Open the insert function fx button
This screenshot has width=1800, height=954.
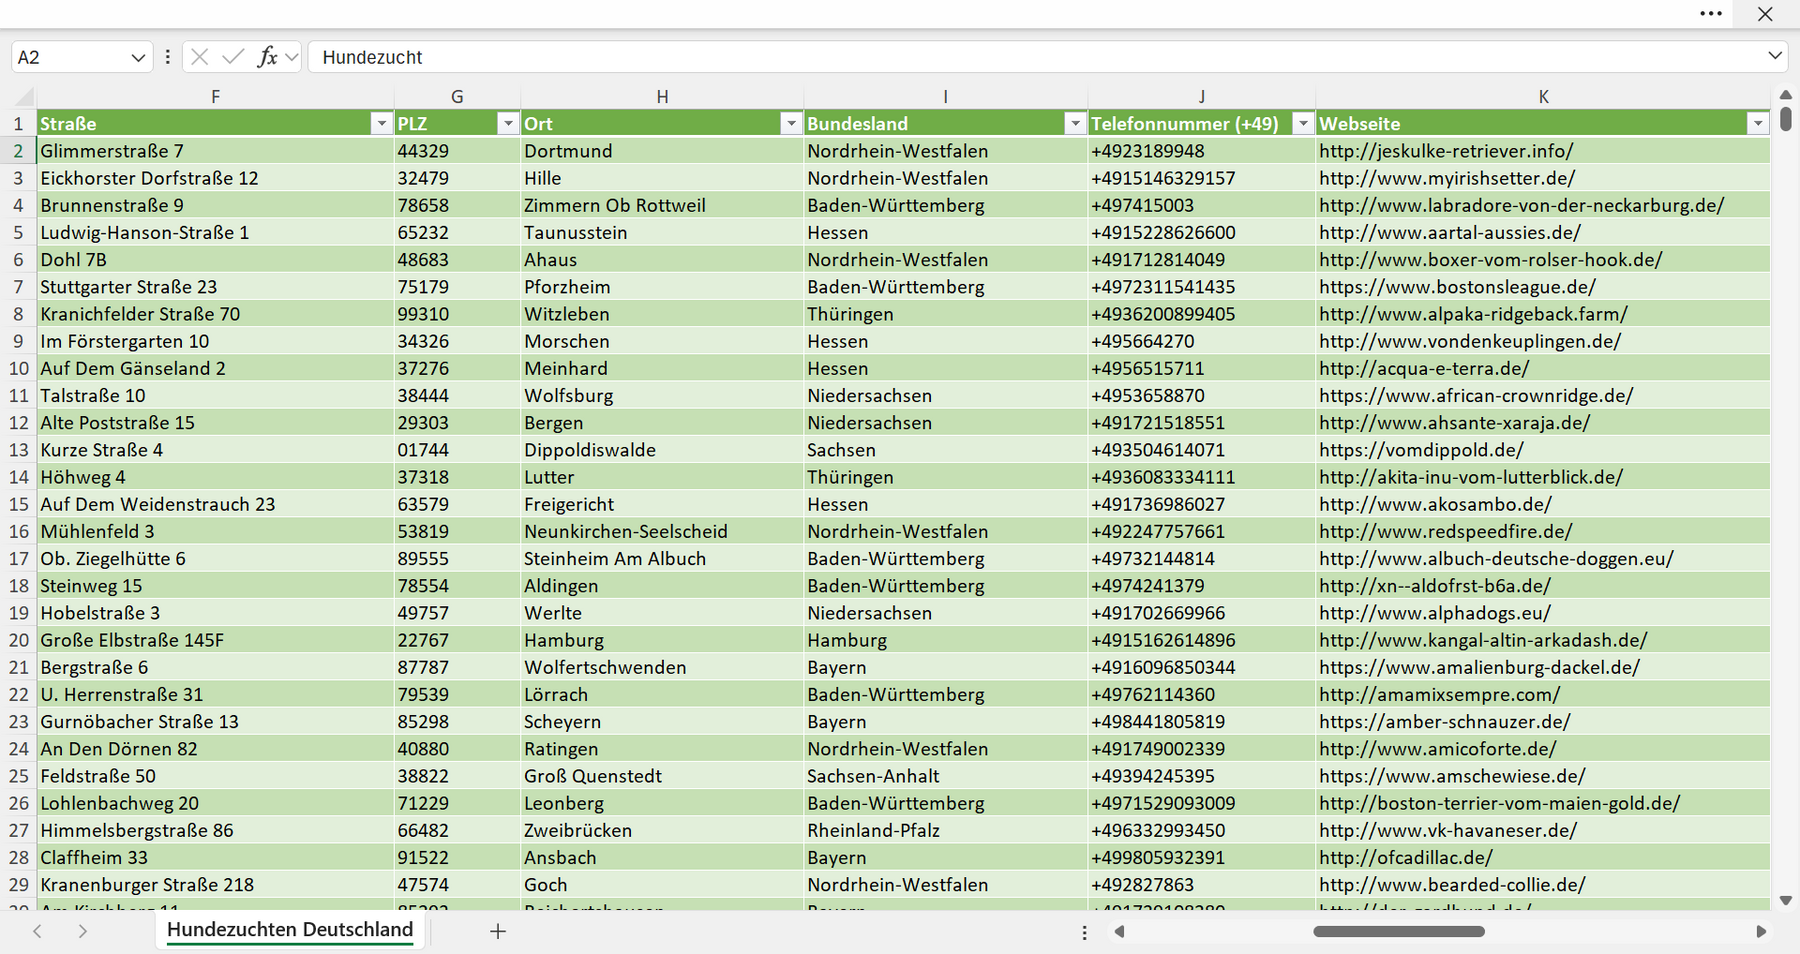click(267, 57)
